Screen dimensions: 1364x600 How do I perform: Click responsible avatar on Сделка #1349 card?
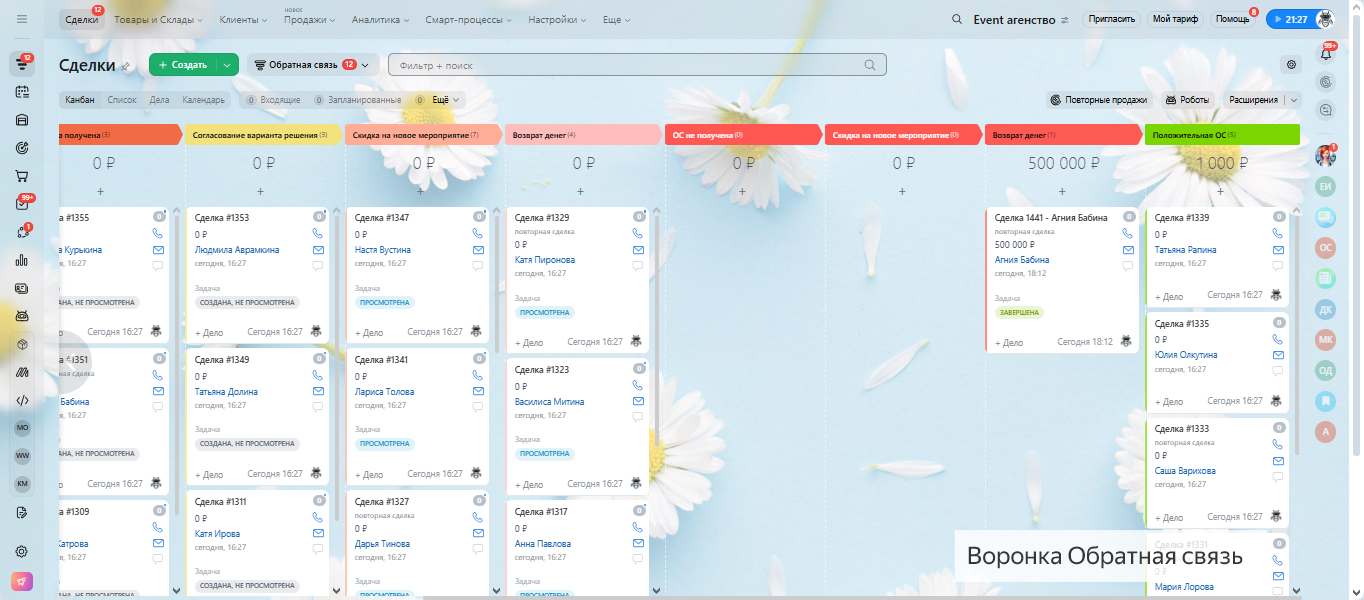pyautogui.click(x=316, y=474)
